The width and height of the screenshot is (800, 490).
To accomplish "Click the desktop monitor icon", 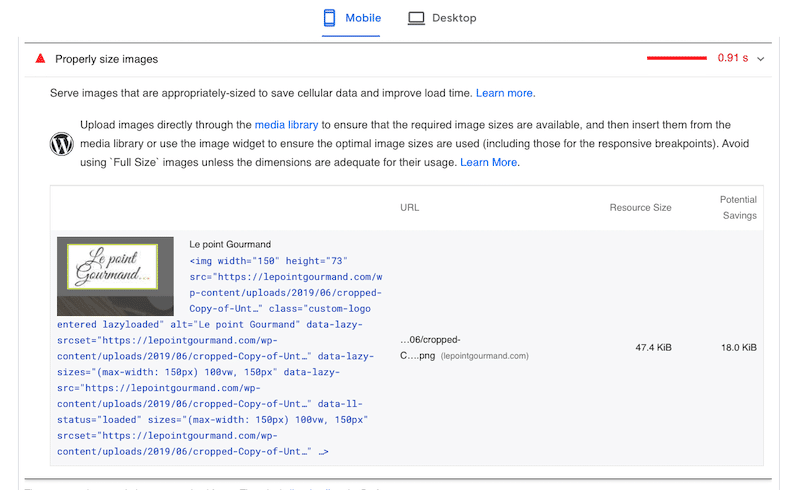I will tap(416, 18).
